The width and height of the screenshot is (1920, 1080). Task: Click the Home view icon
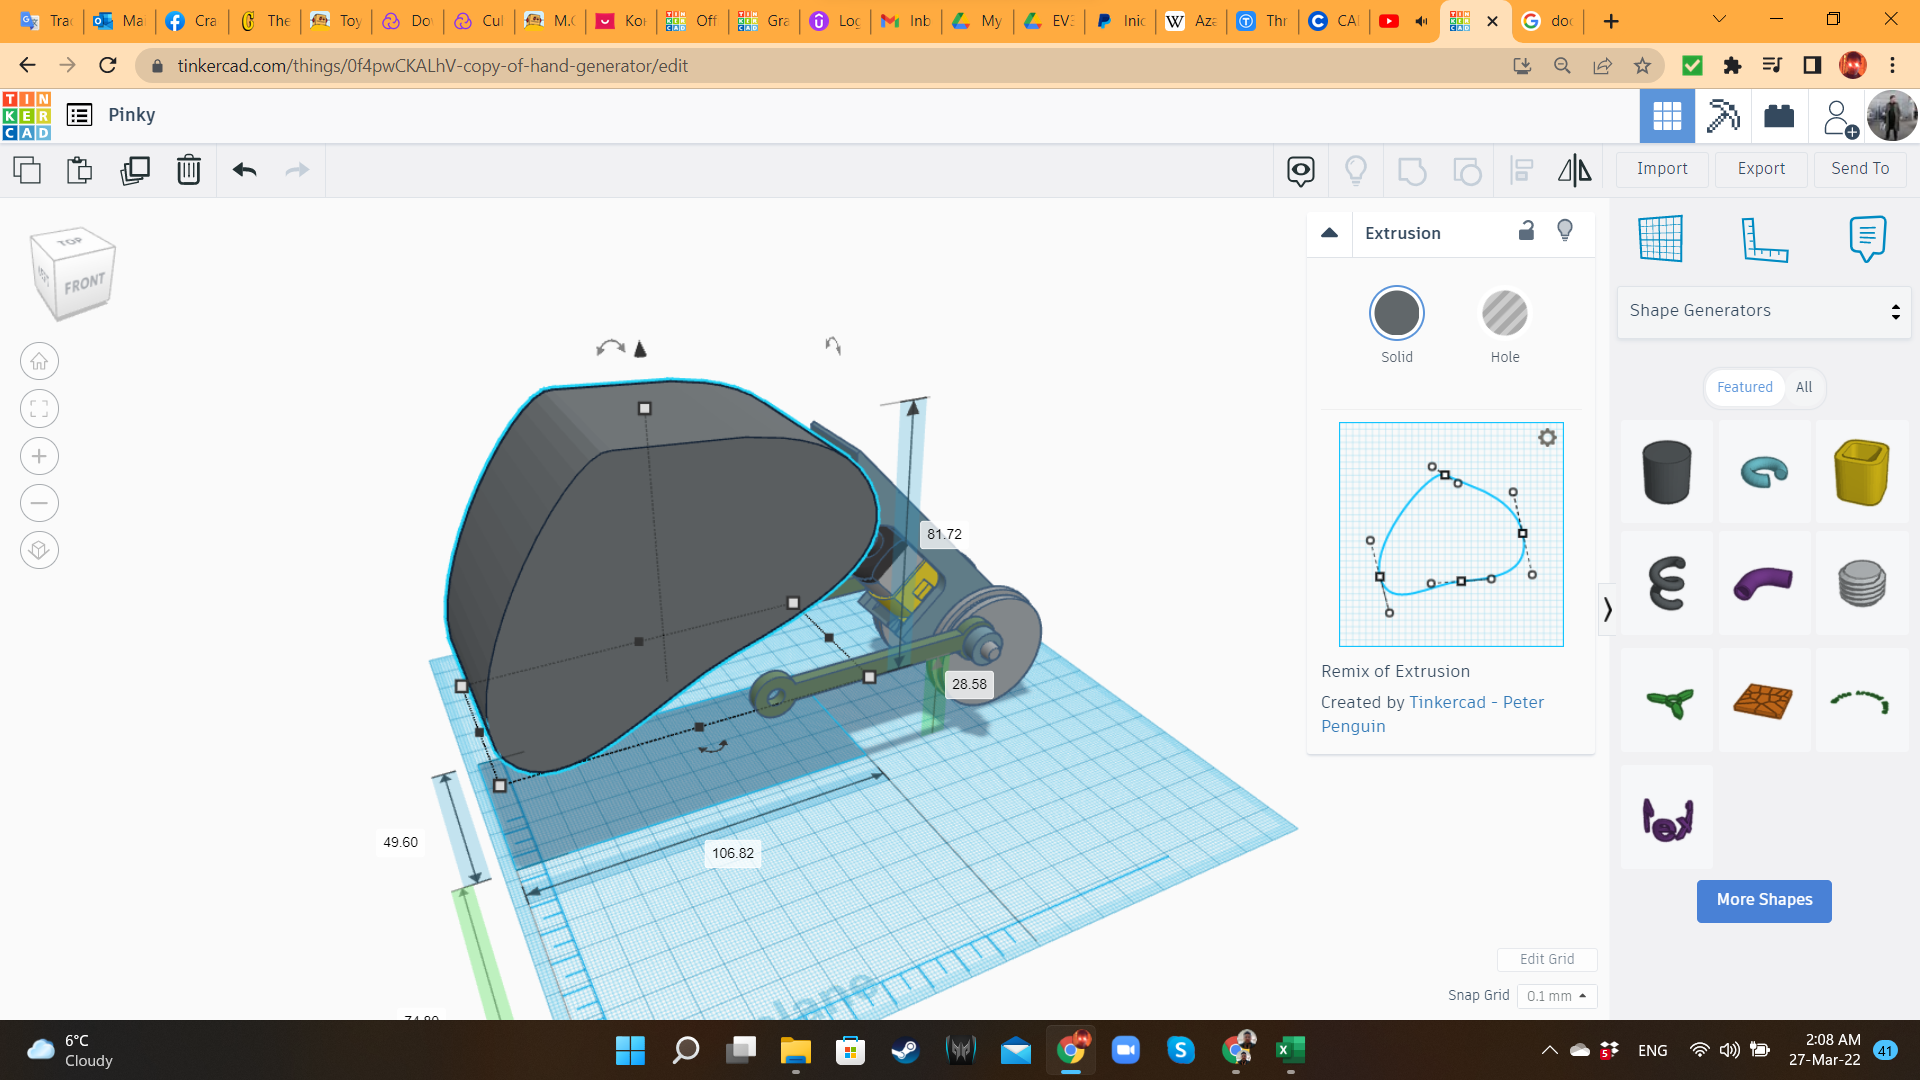pos(39,361)
